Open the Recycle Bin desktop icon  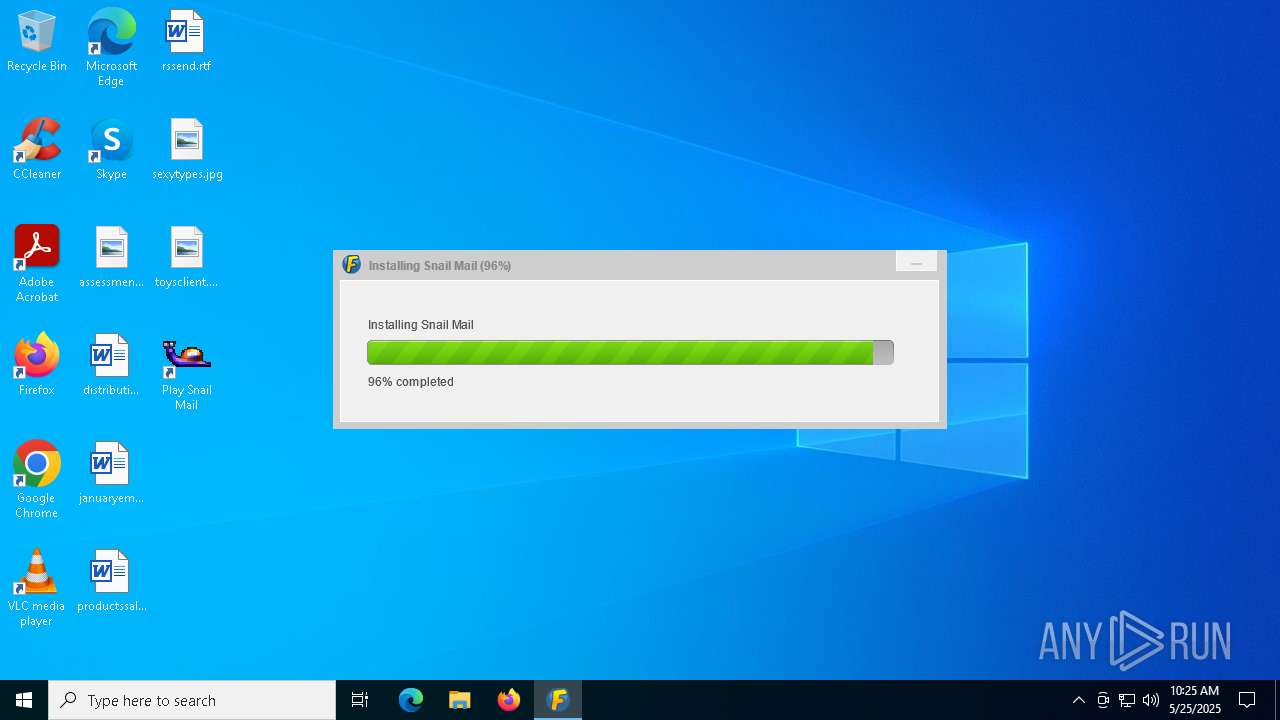click(37, 42)
